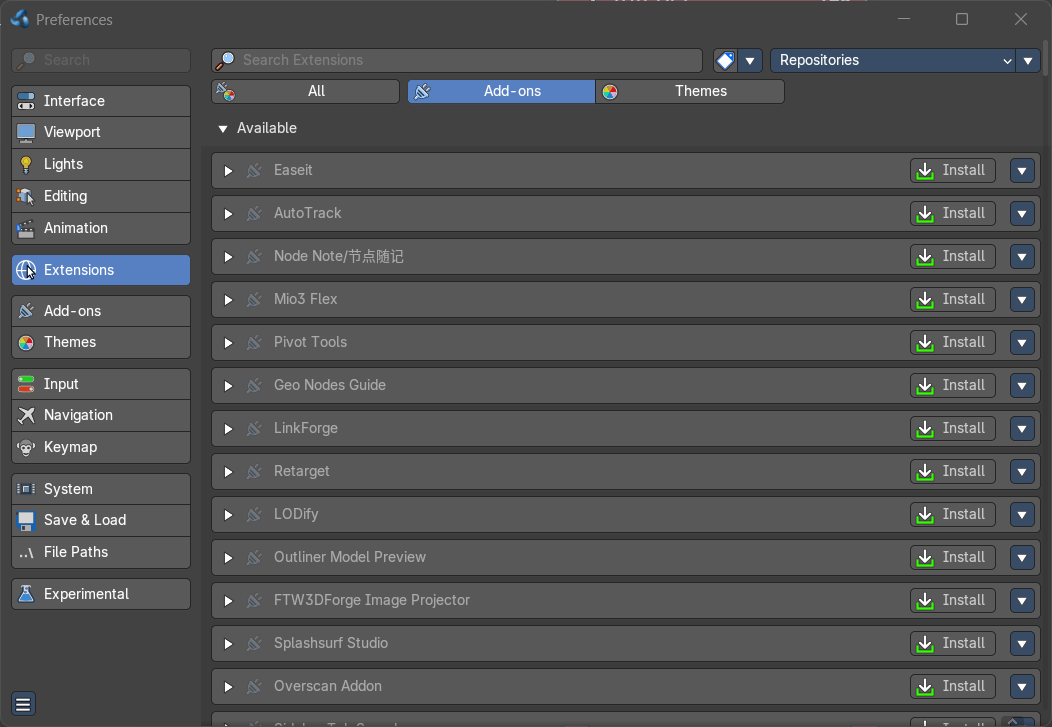Click the Viewport monitor icon

(x=26, y=133)
